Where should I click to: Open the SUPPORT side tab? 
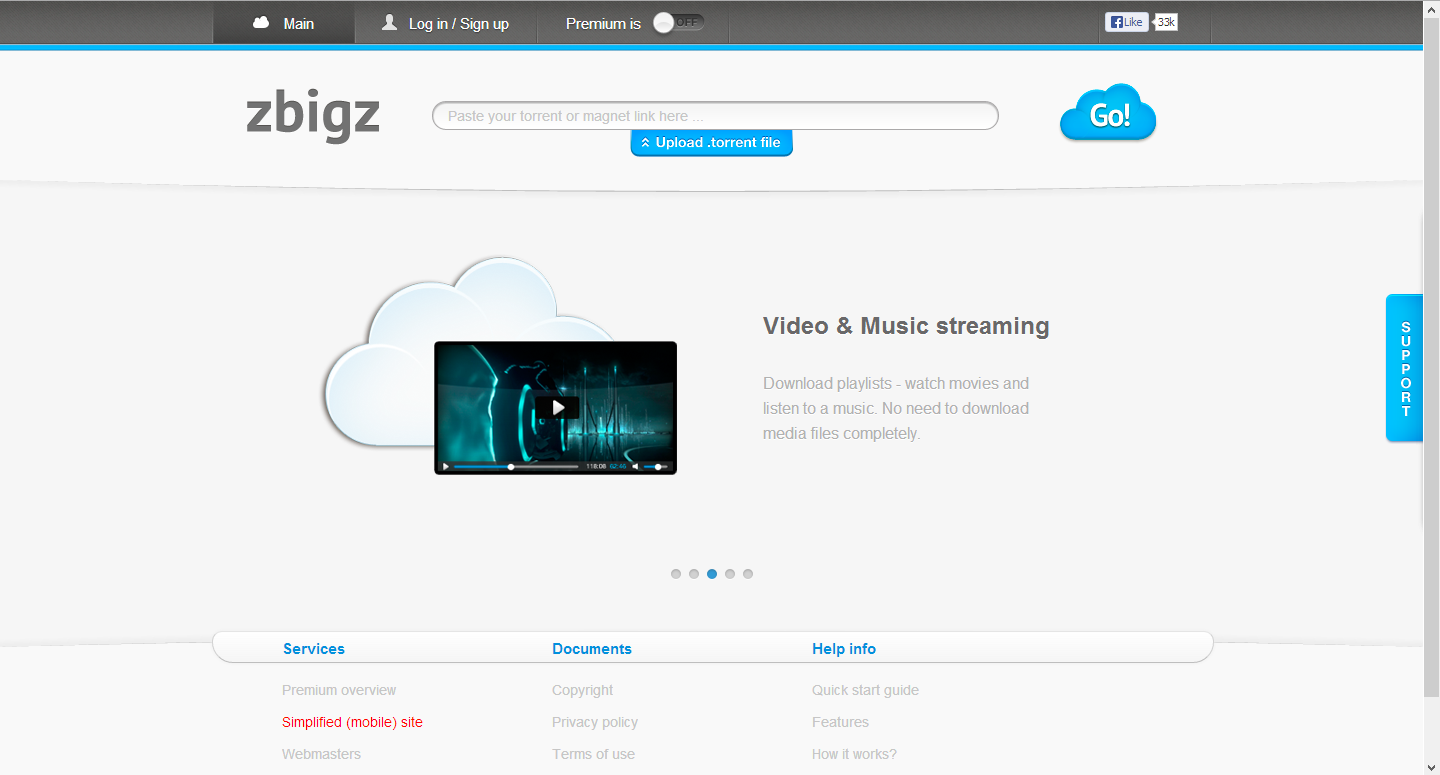click(x=1404, y=368)
